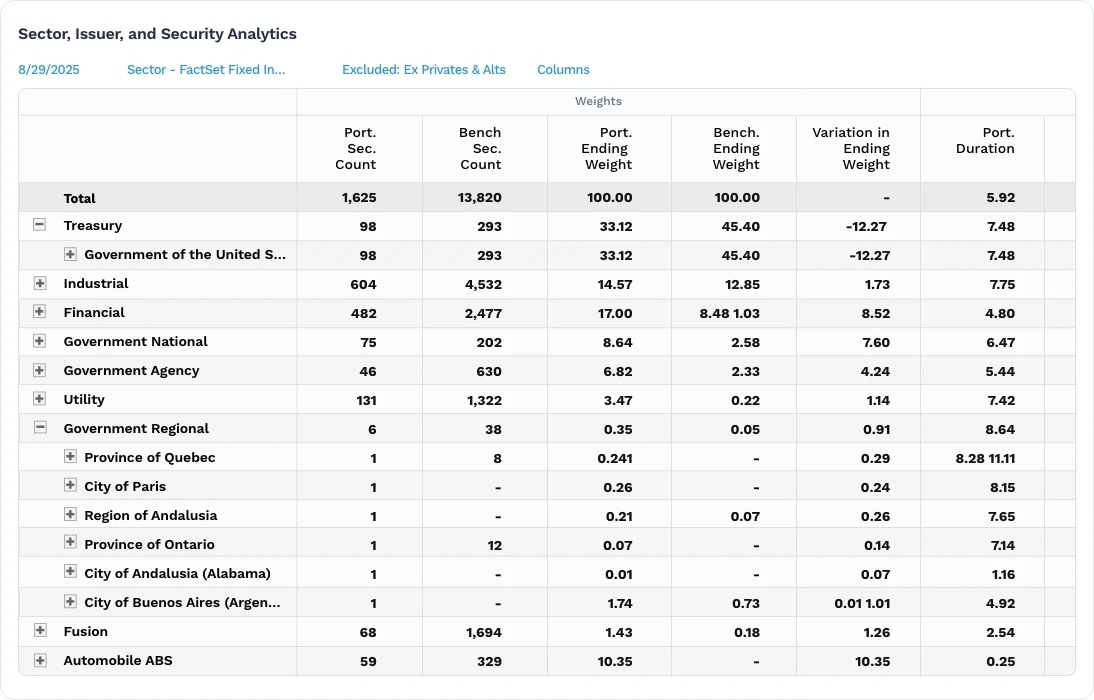Select the Industrial row label
This screenshot has height=700, width=1094.
click(x=96, y=283)
